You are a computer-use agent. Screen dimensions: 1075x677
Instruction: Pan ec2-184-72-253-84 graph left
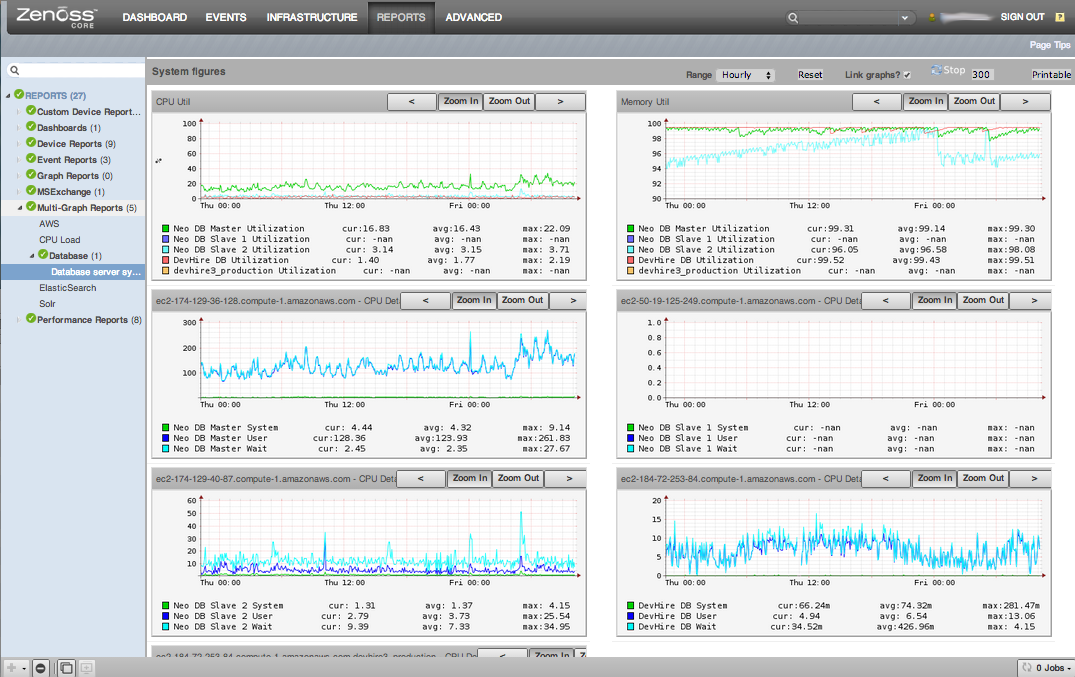click(886, 479)
